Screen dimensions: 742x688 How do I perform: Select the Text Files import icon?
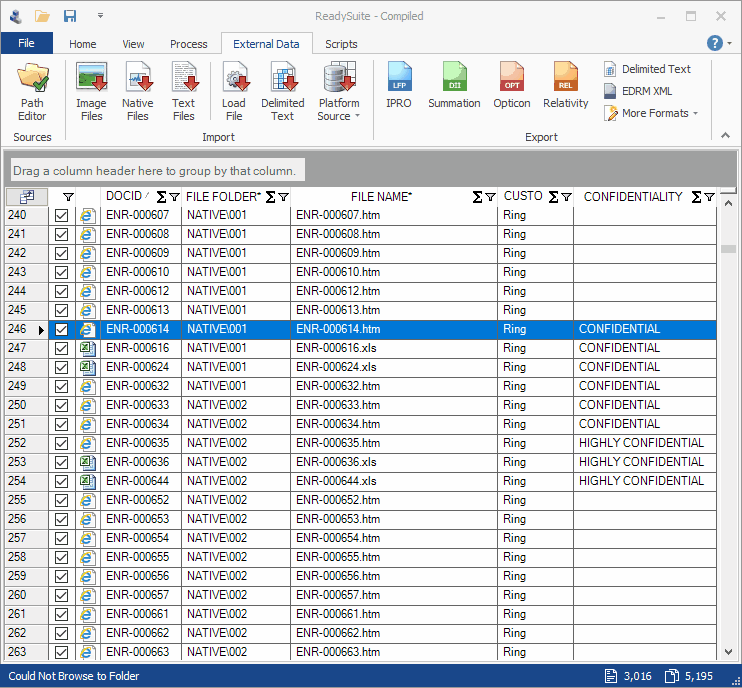pyautogui.click(x=184, y=91)
